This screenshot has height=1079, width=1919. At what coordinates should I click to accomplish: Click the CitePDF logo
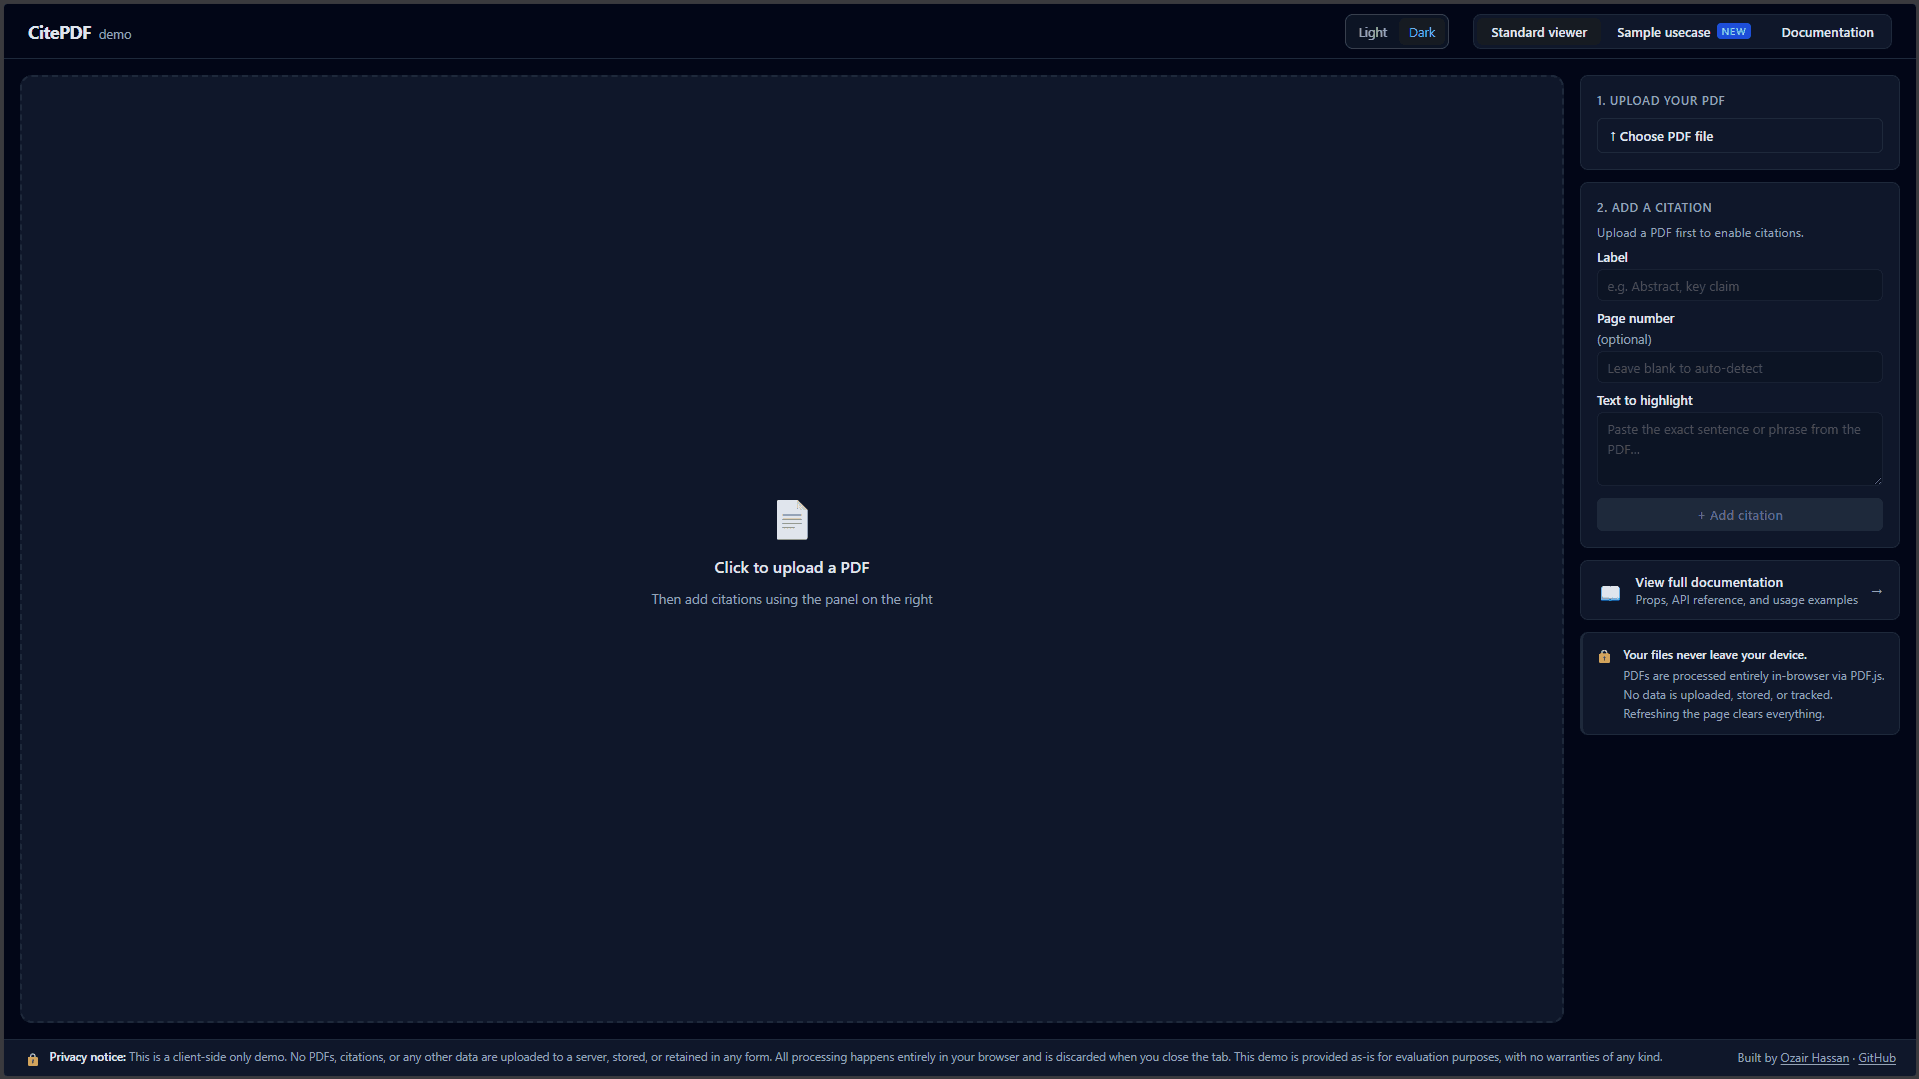tap(59, 33)
